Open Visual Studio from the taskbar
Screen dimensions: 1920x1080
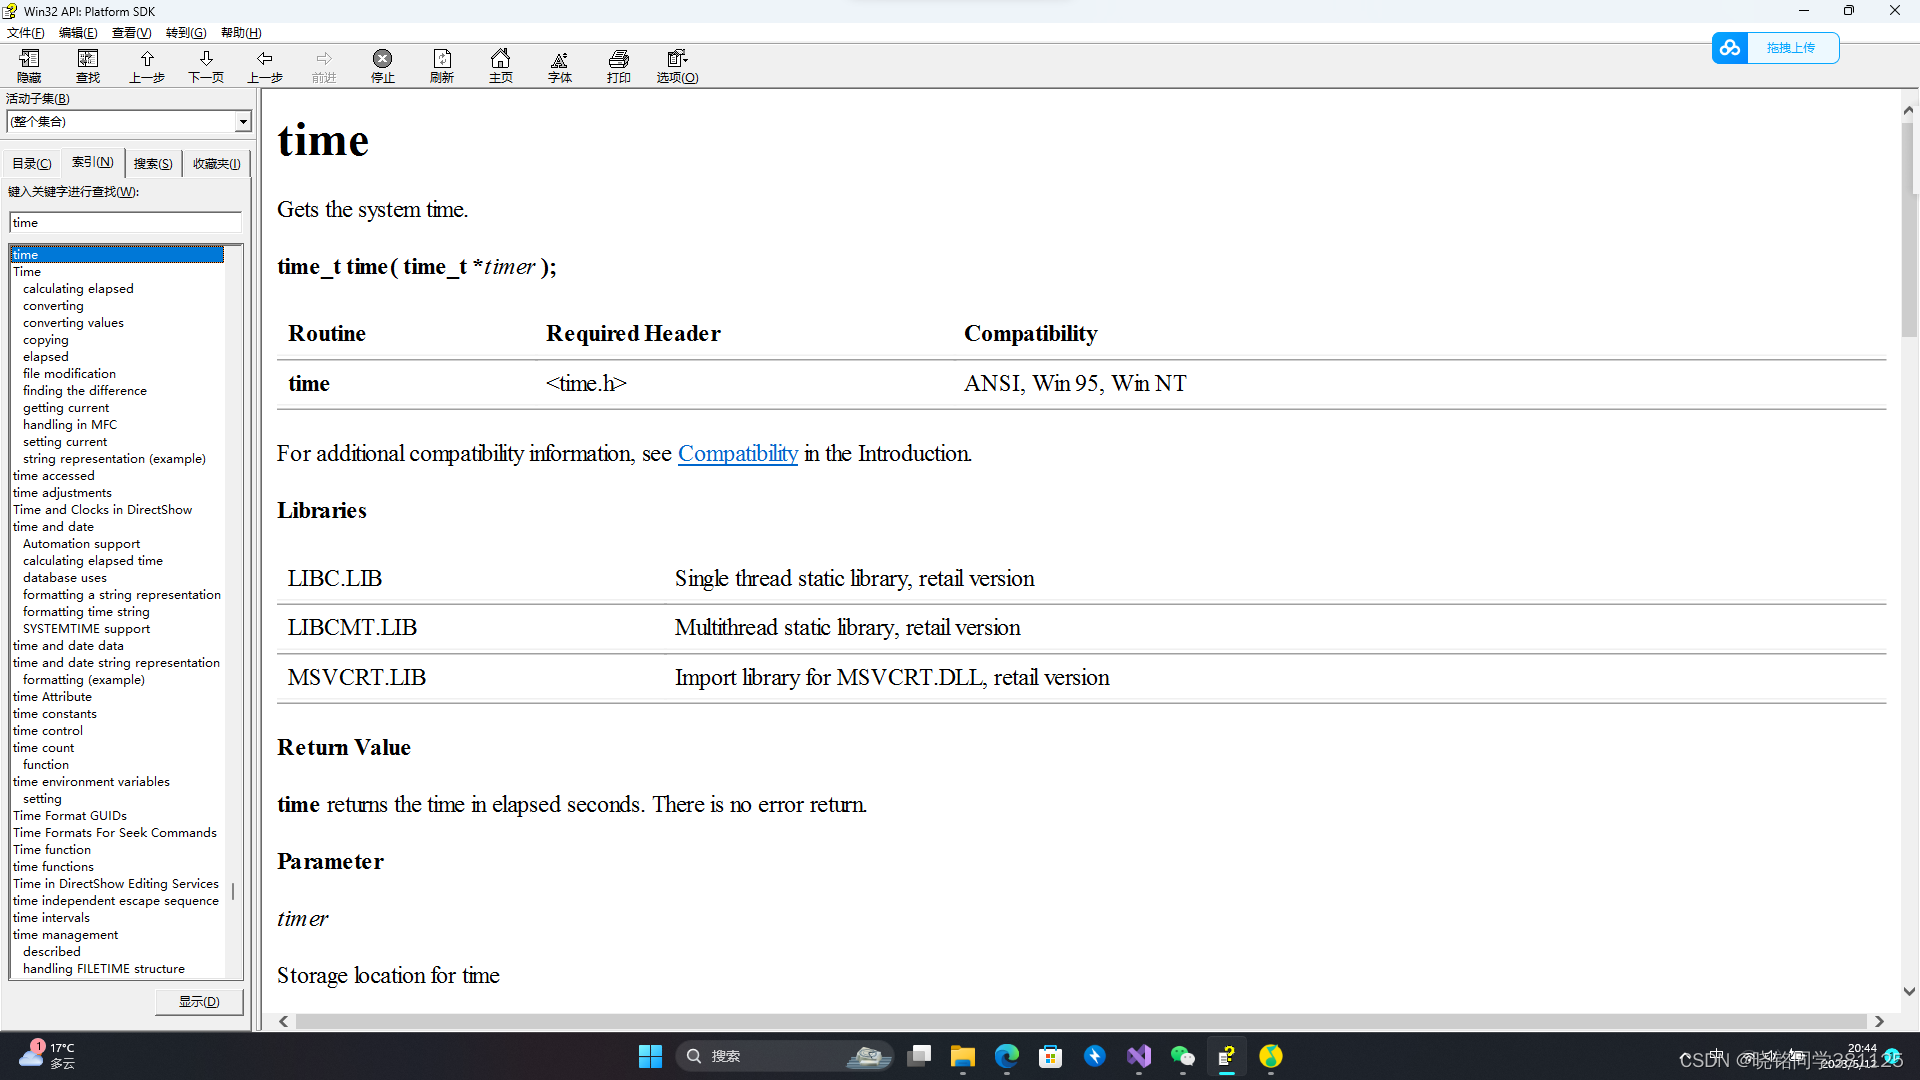[x=1139, y=1056]
